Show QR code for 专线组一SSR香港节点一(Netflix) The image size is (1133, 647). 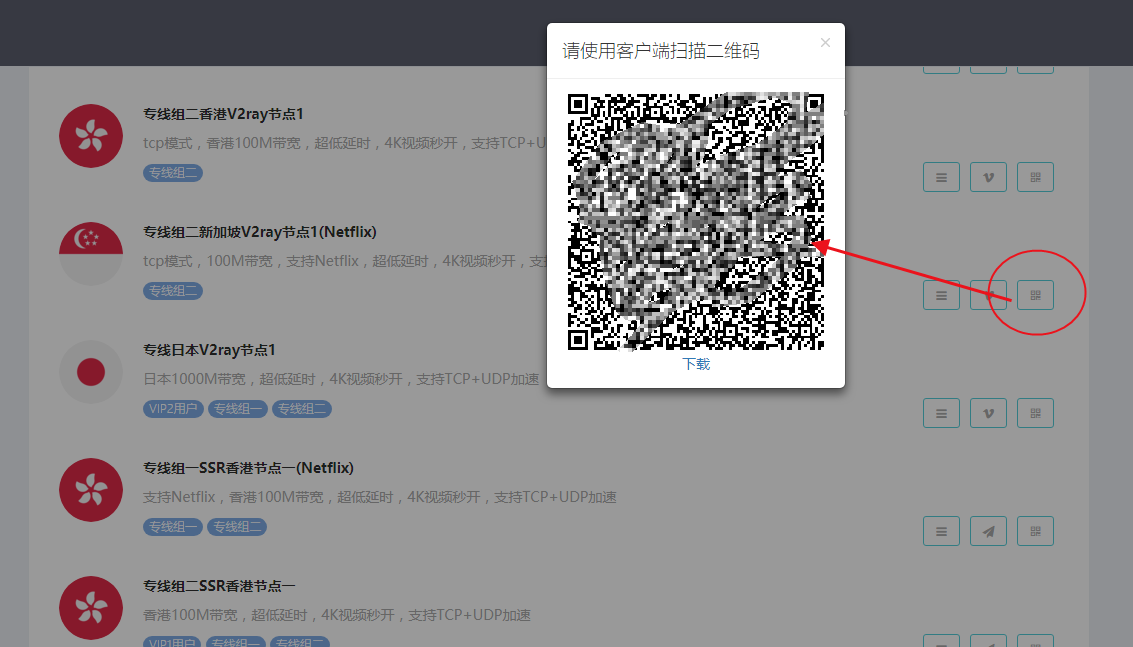coord(1035,531)
